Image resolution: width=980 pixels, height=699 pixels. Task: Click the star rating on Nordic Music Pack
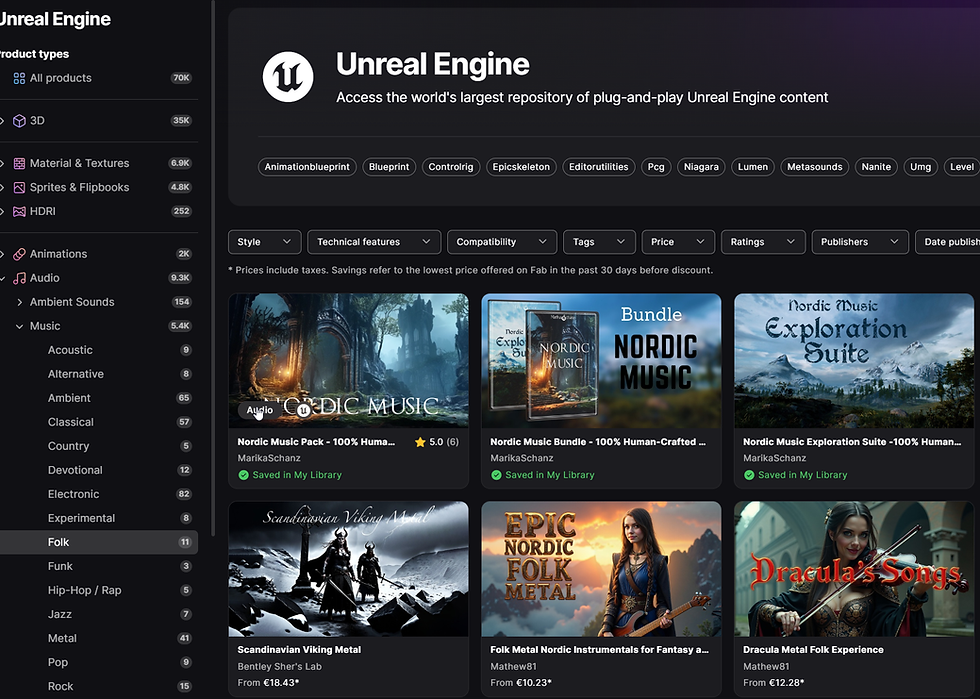pyautogui.click(x=436, y=442)
